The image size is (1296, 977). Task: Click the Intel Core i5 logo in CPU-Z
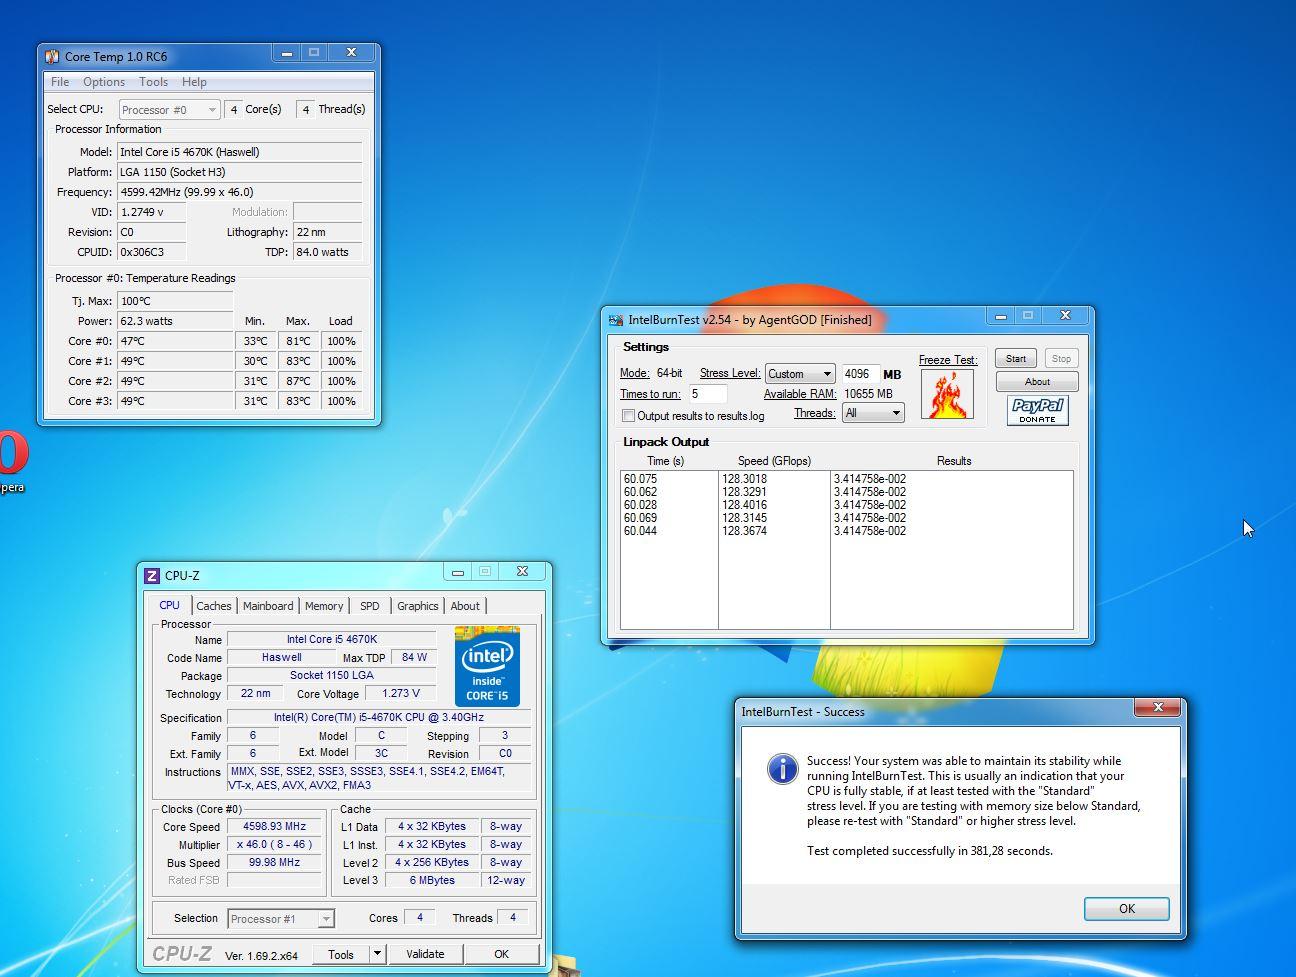(x=487, y=667)
